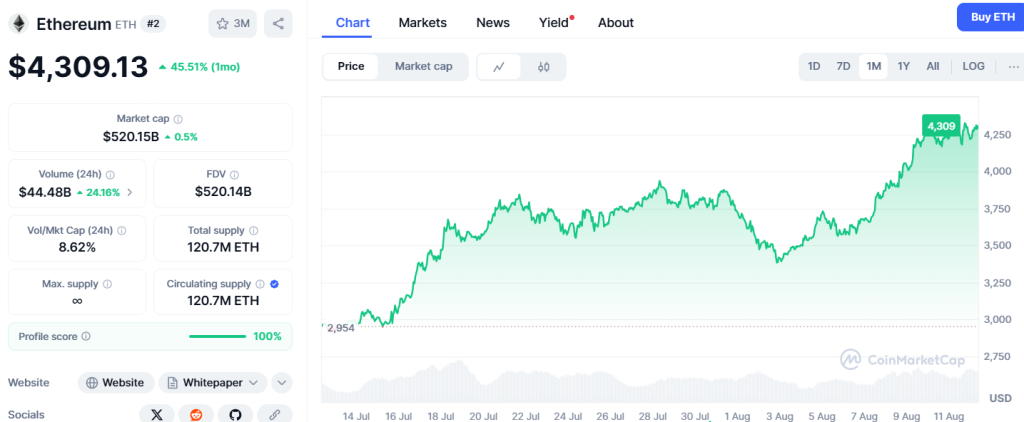The image size is (1024, 422).
Task: Open Ethereum's X (Twitter) social link
Action: coord(156,414)
